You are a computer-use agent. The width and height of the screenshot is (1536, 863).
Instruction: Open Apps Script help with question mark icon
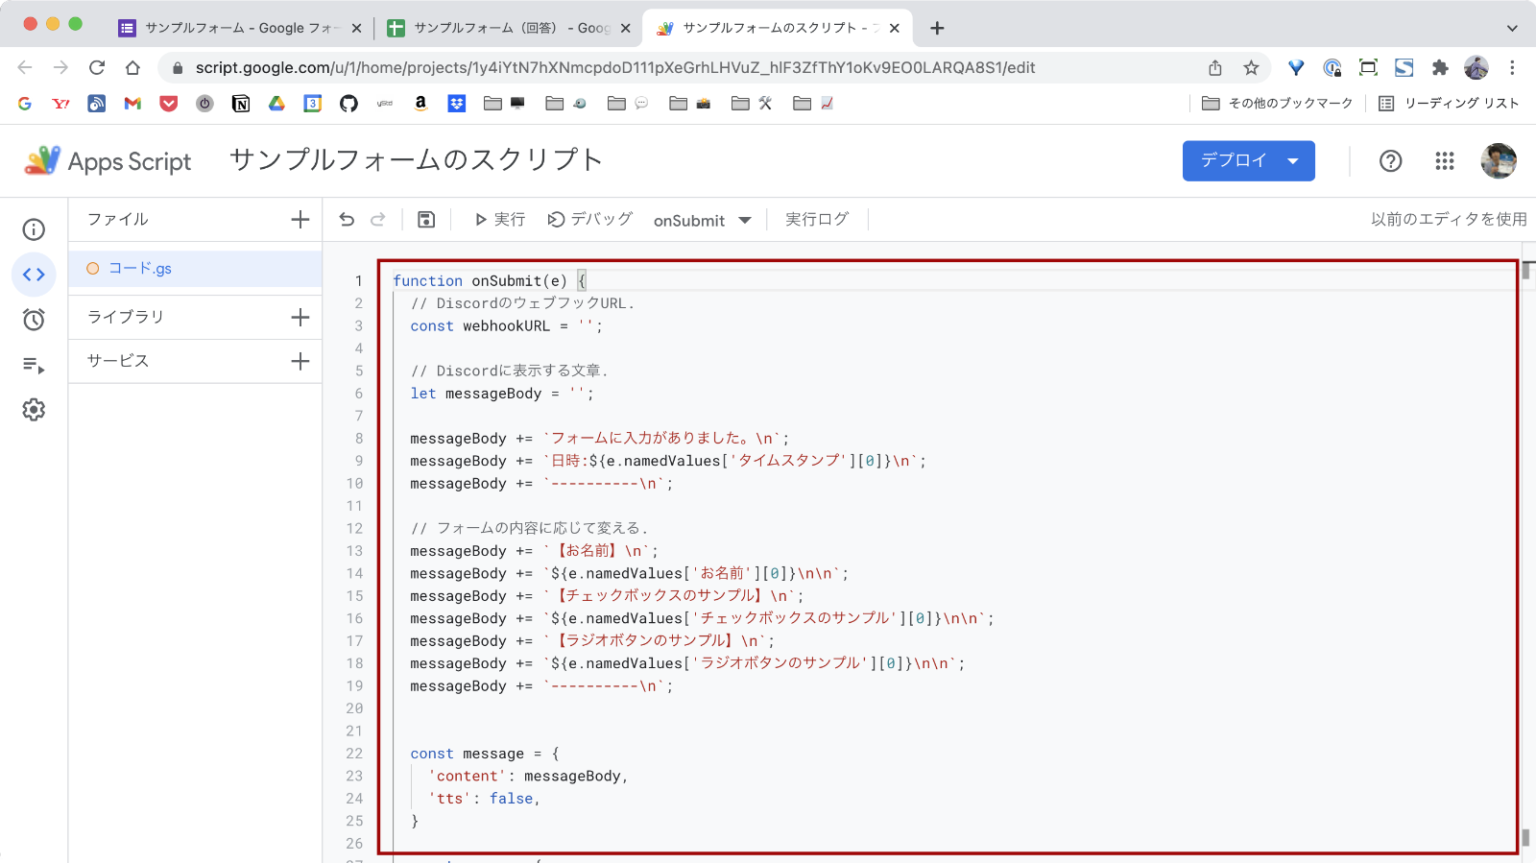pyautogui.click(x=1390, y=161)
